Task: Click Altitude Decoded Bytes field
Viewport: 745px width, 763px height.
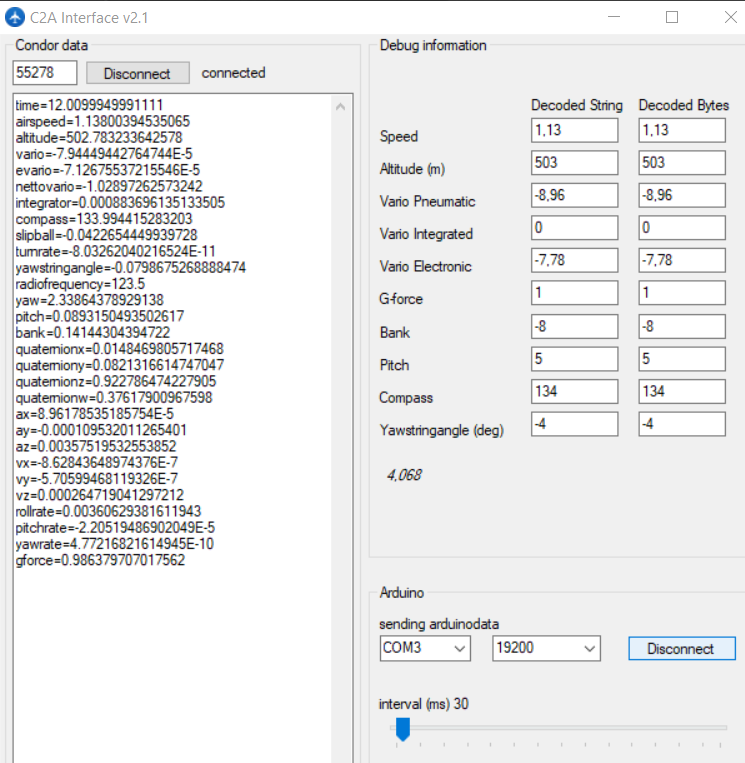Action: pyautogui.click(x=682, y=163)
